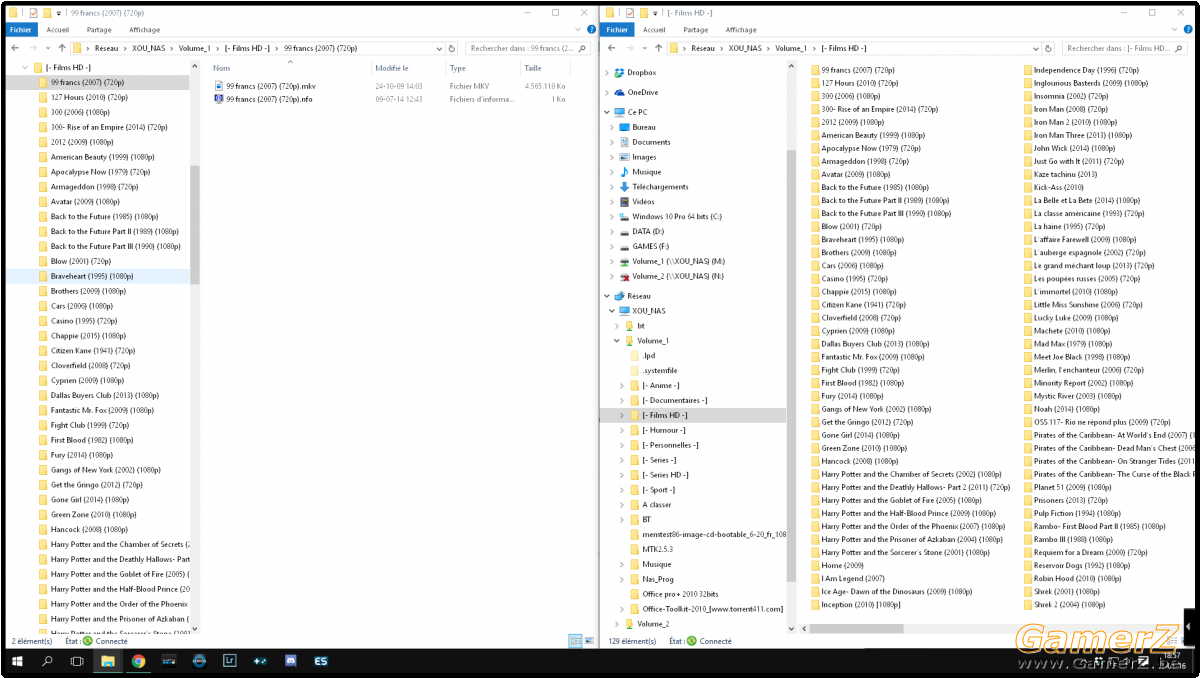Open the 99 francs .mkv file icon
The height and width of the screenshot is (678, 1200).
219,86
